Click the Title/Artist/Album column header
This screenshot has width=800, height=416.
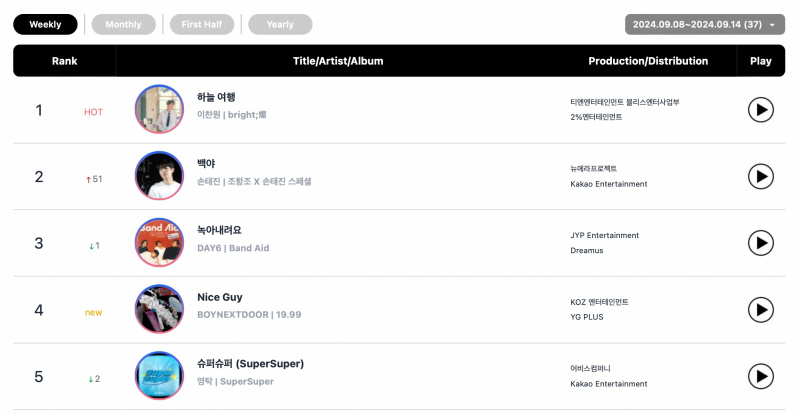[x=338, y=61]
